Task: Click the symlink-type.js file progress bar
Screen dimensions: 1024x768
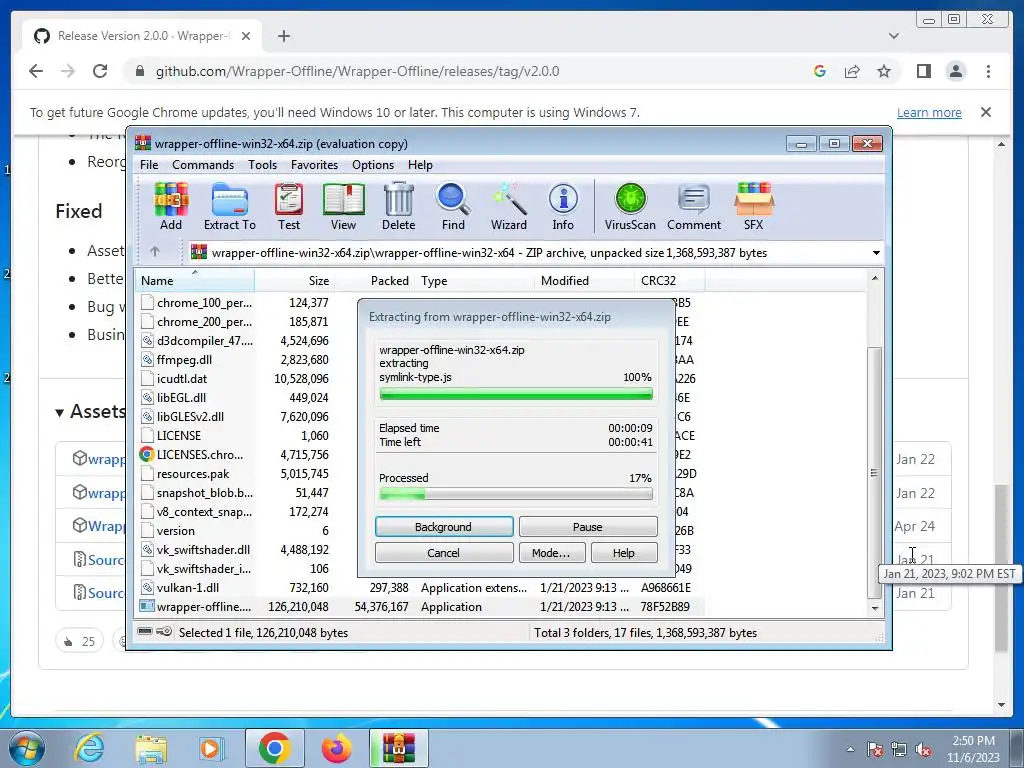Action: (x=516, y=394)
